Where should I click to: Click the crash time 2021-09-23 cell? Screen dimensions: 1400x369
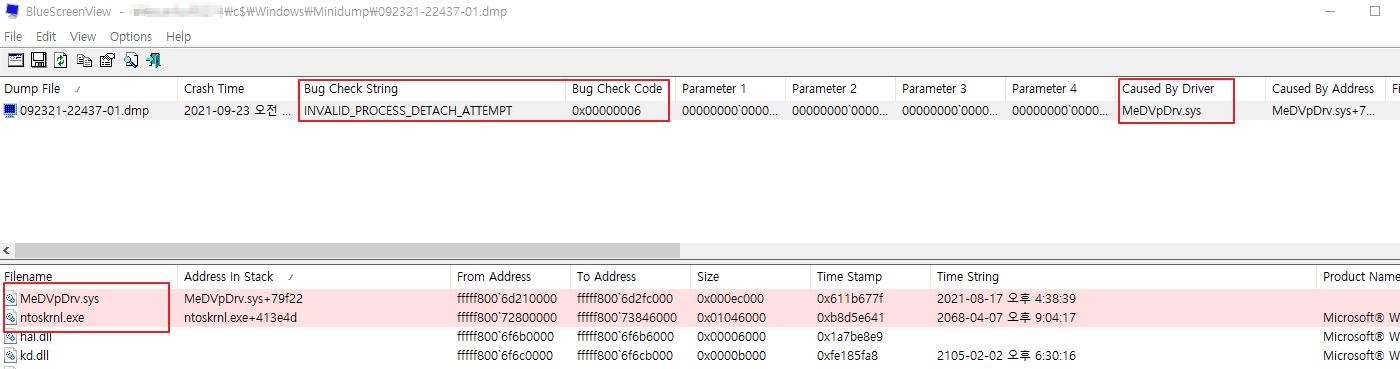coord(238,111)
